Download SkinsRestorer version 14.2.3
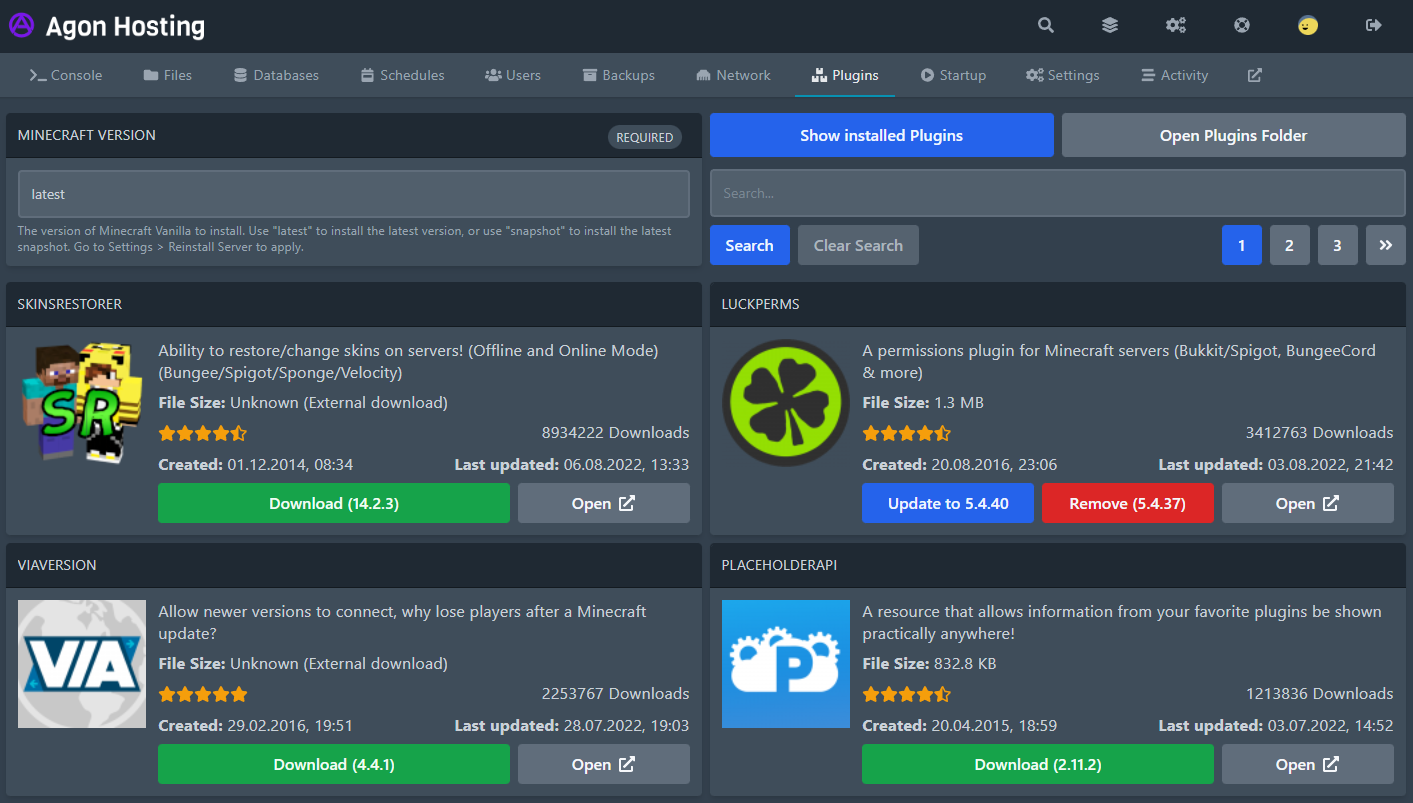Screen dimensions: 1413x803 tap(334, 503)
